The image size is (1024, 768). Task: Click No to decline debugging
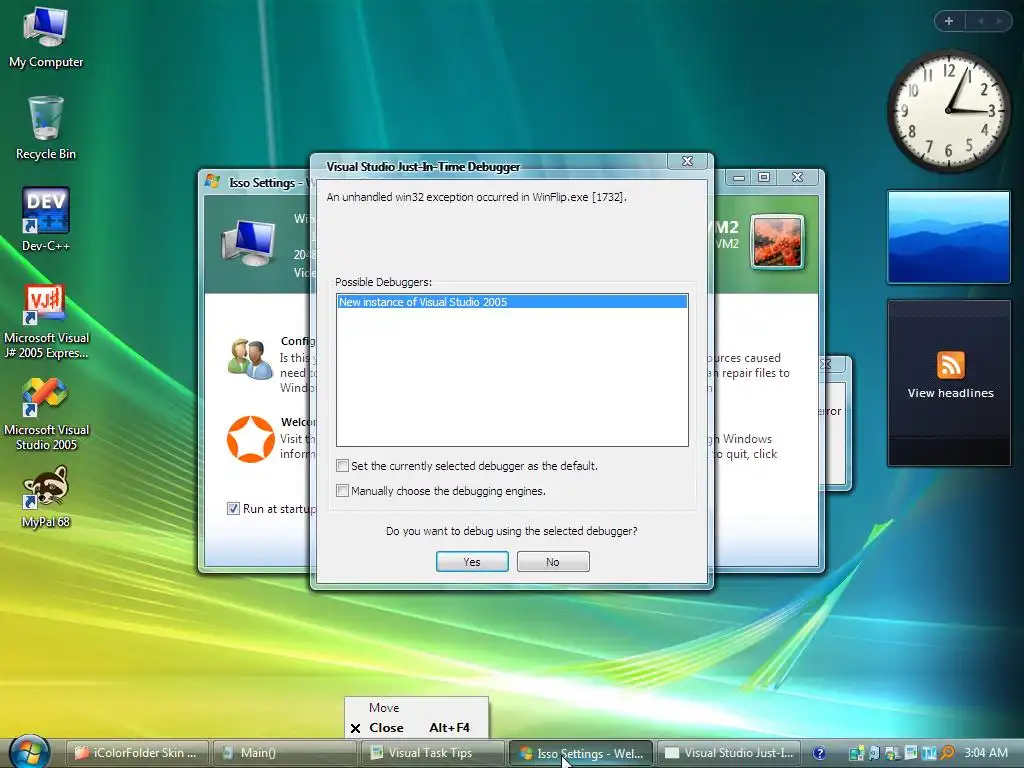point(553,562)
